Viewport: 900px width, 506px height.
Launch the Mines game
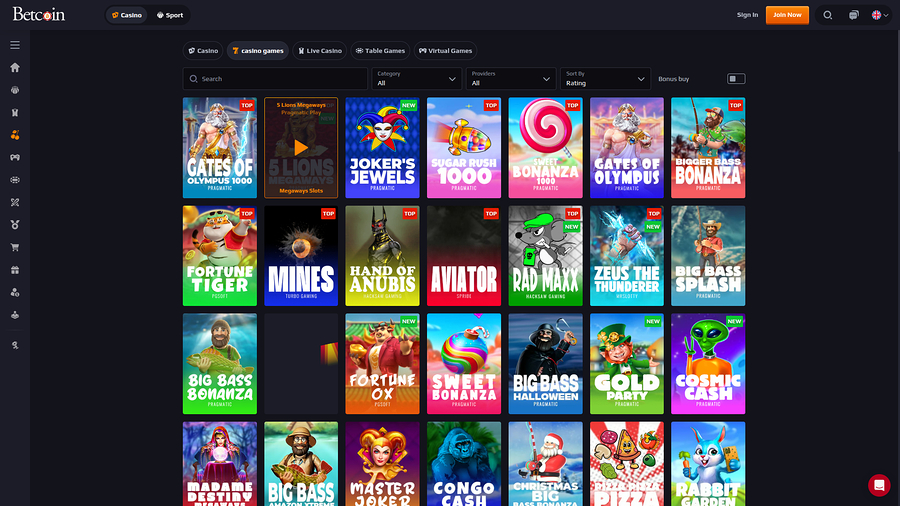tap(301, 256)
